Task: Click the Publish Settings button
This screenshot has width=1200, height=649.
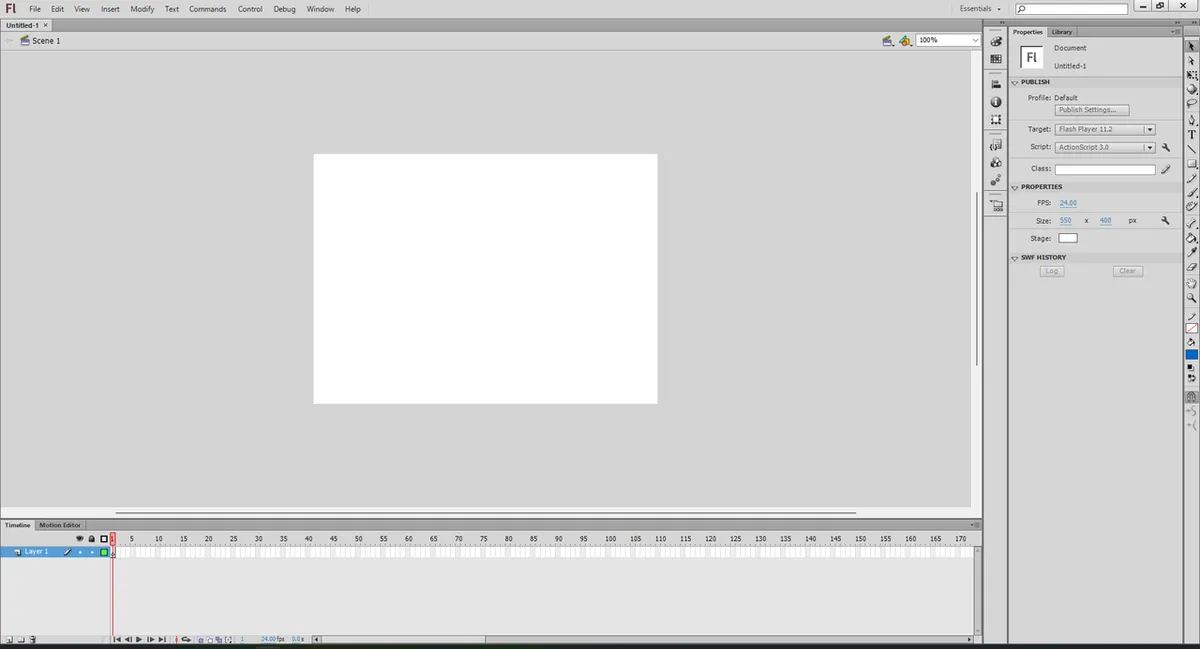Action: pyautogui.click(x=1092, y=110)
